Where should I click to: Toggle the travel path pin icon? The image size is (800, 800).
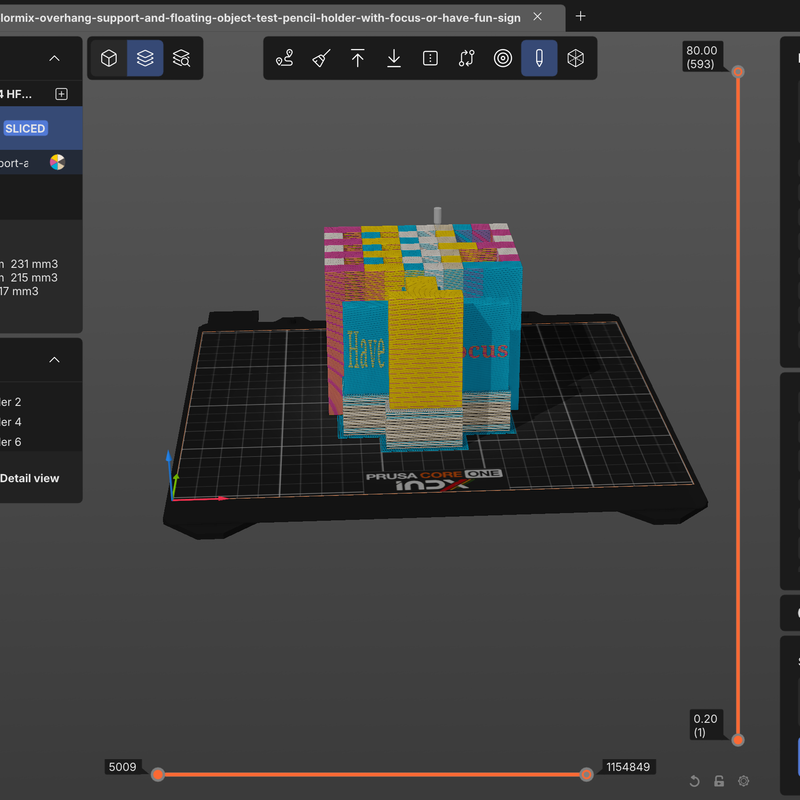point(285,58)
